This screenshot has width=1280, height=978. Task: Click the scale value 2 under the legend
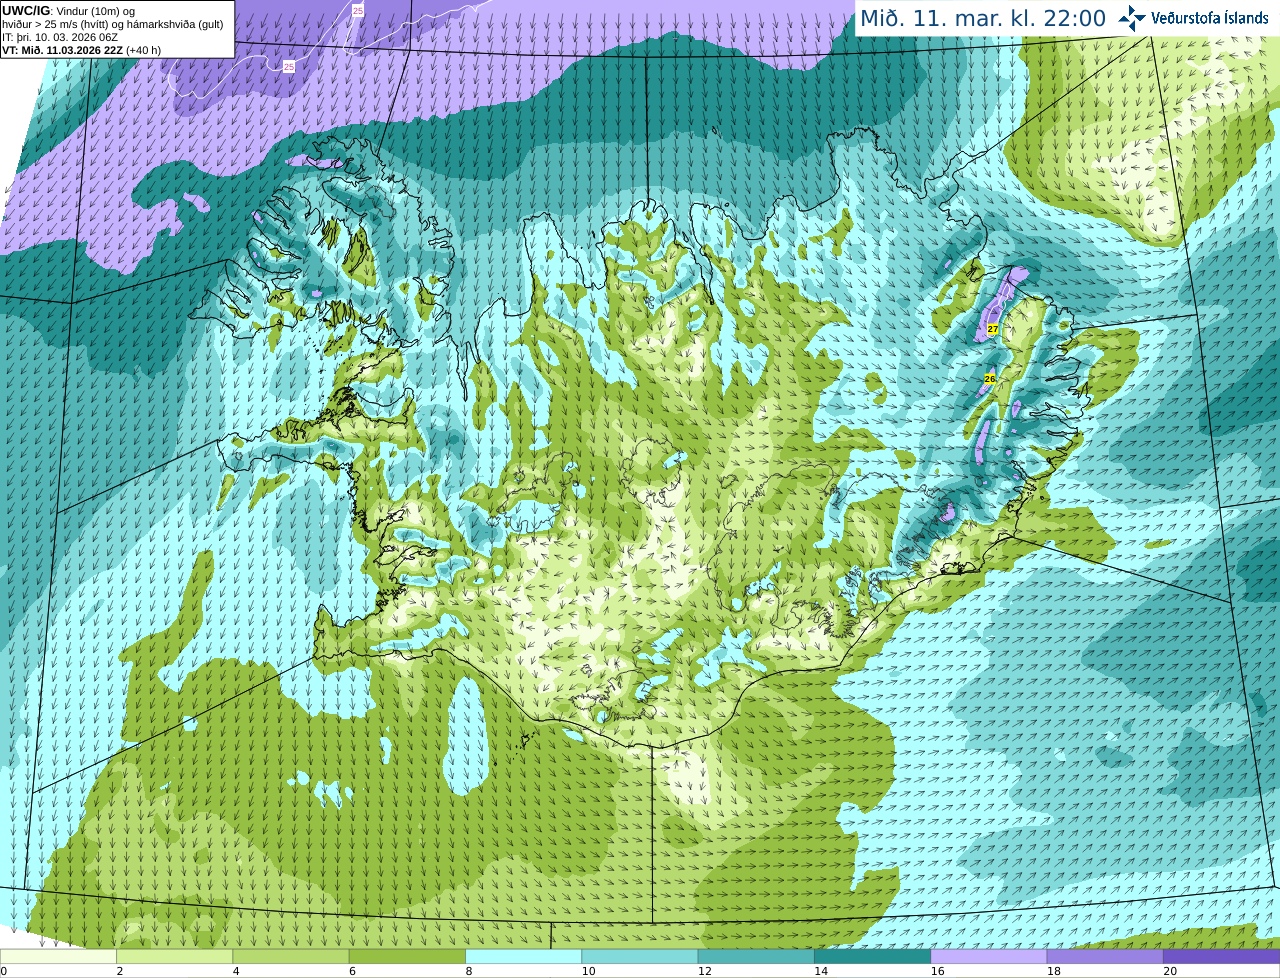coord(120,971)
